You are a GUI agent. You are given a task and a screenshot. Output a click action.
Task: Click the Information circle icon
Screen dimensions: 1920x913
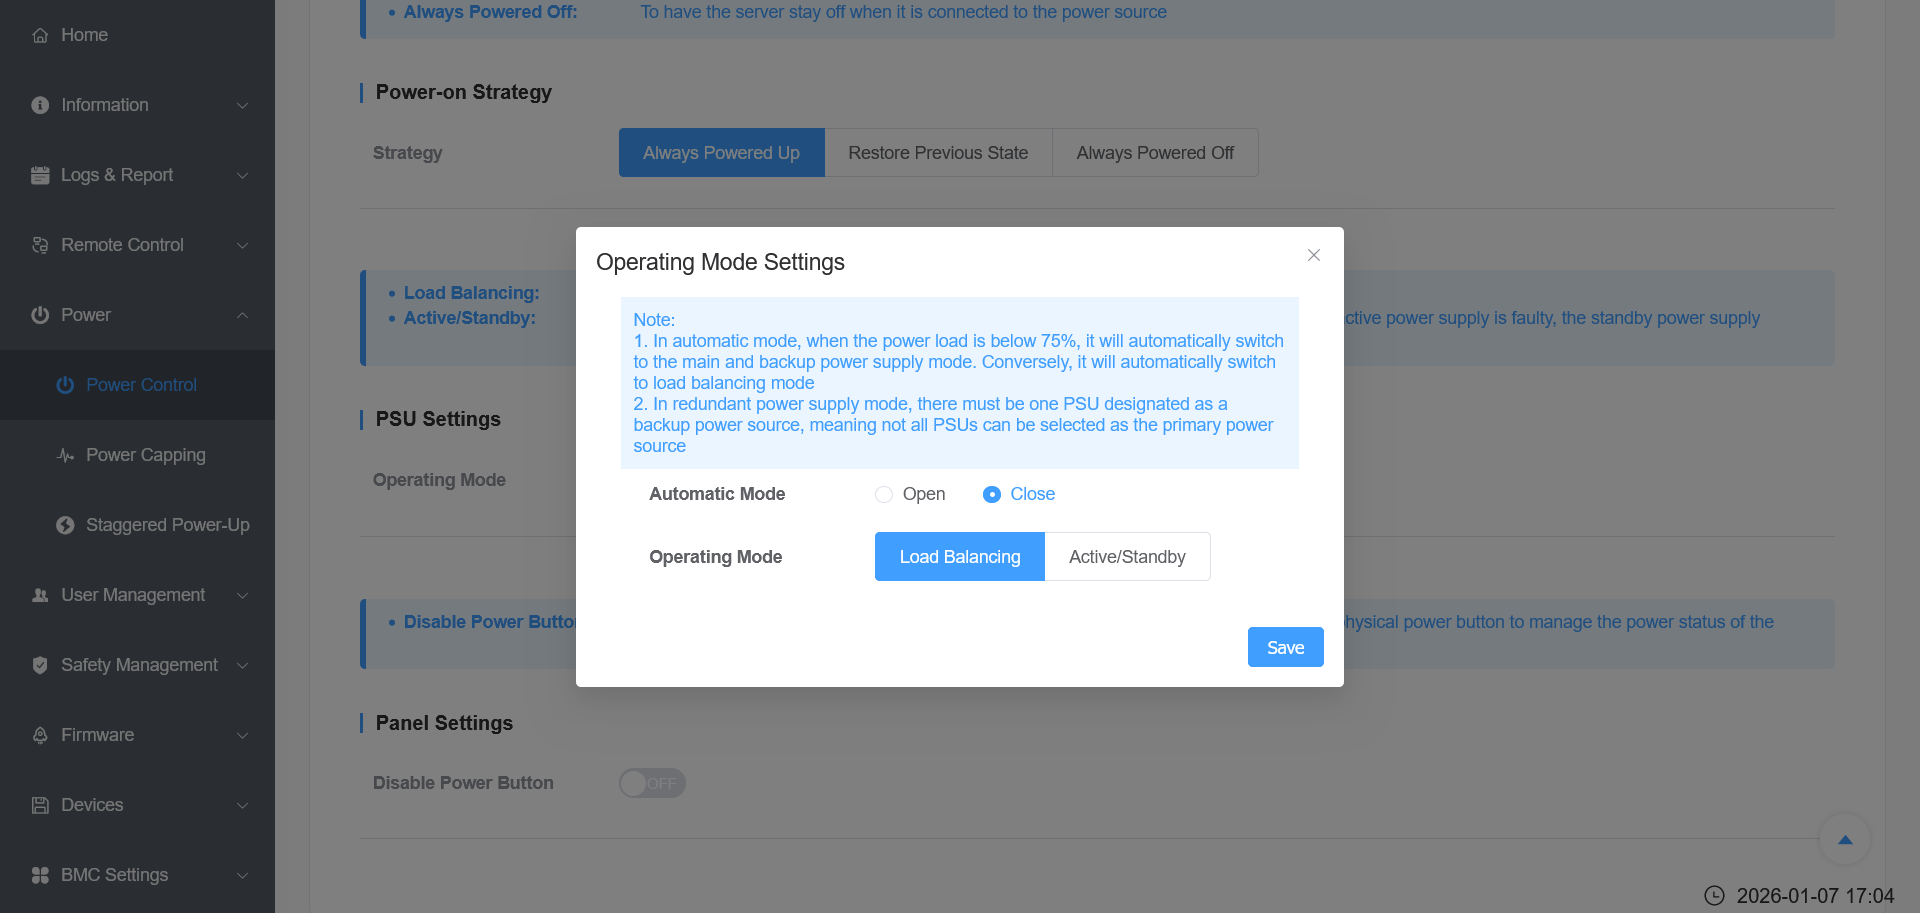pos(40,105)
